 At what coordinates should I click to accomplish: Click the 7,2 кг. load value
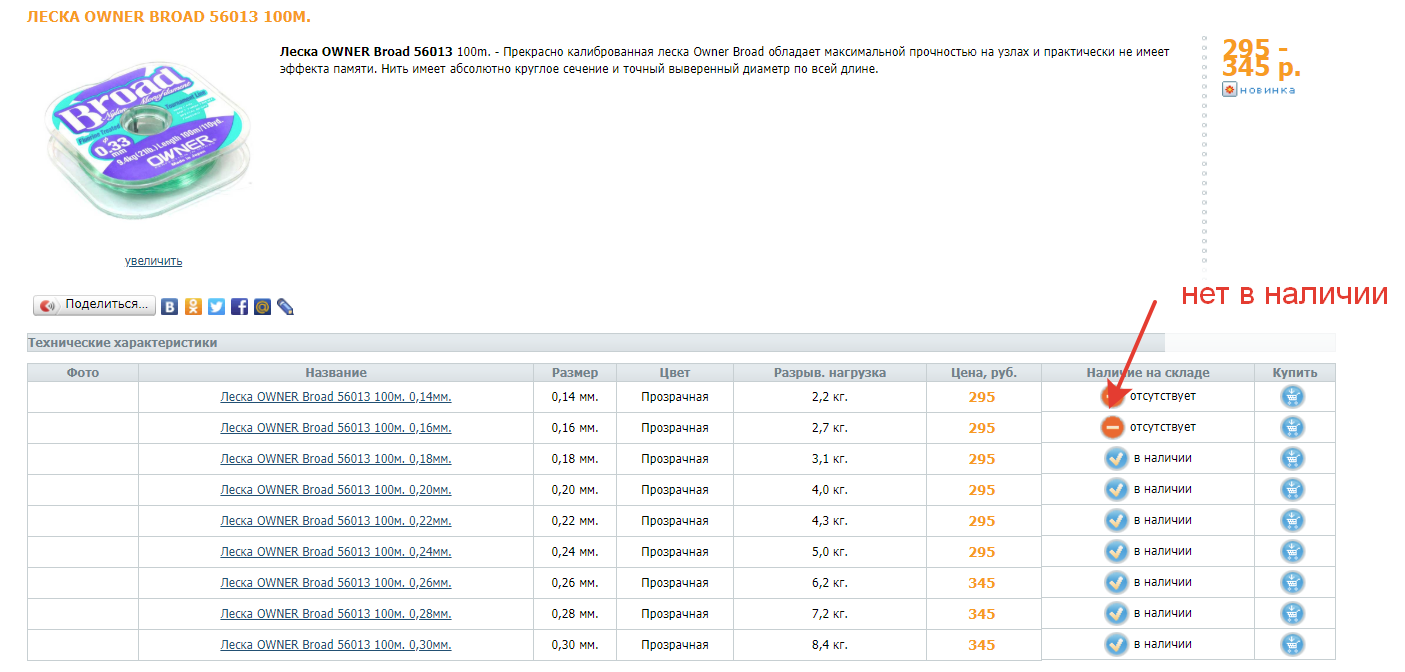click(830, 614)
